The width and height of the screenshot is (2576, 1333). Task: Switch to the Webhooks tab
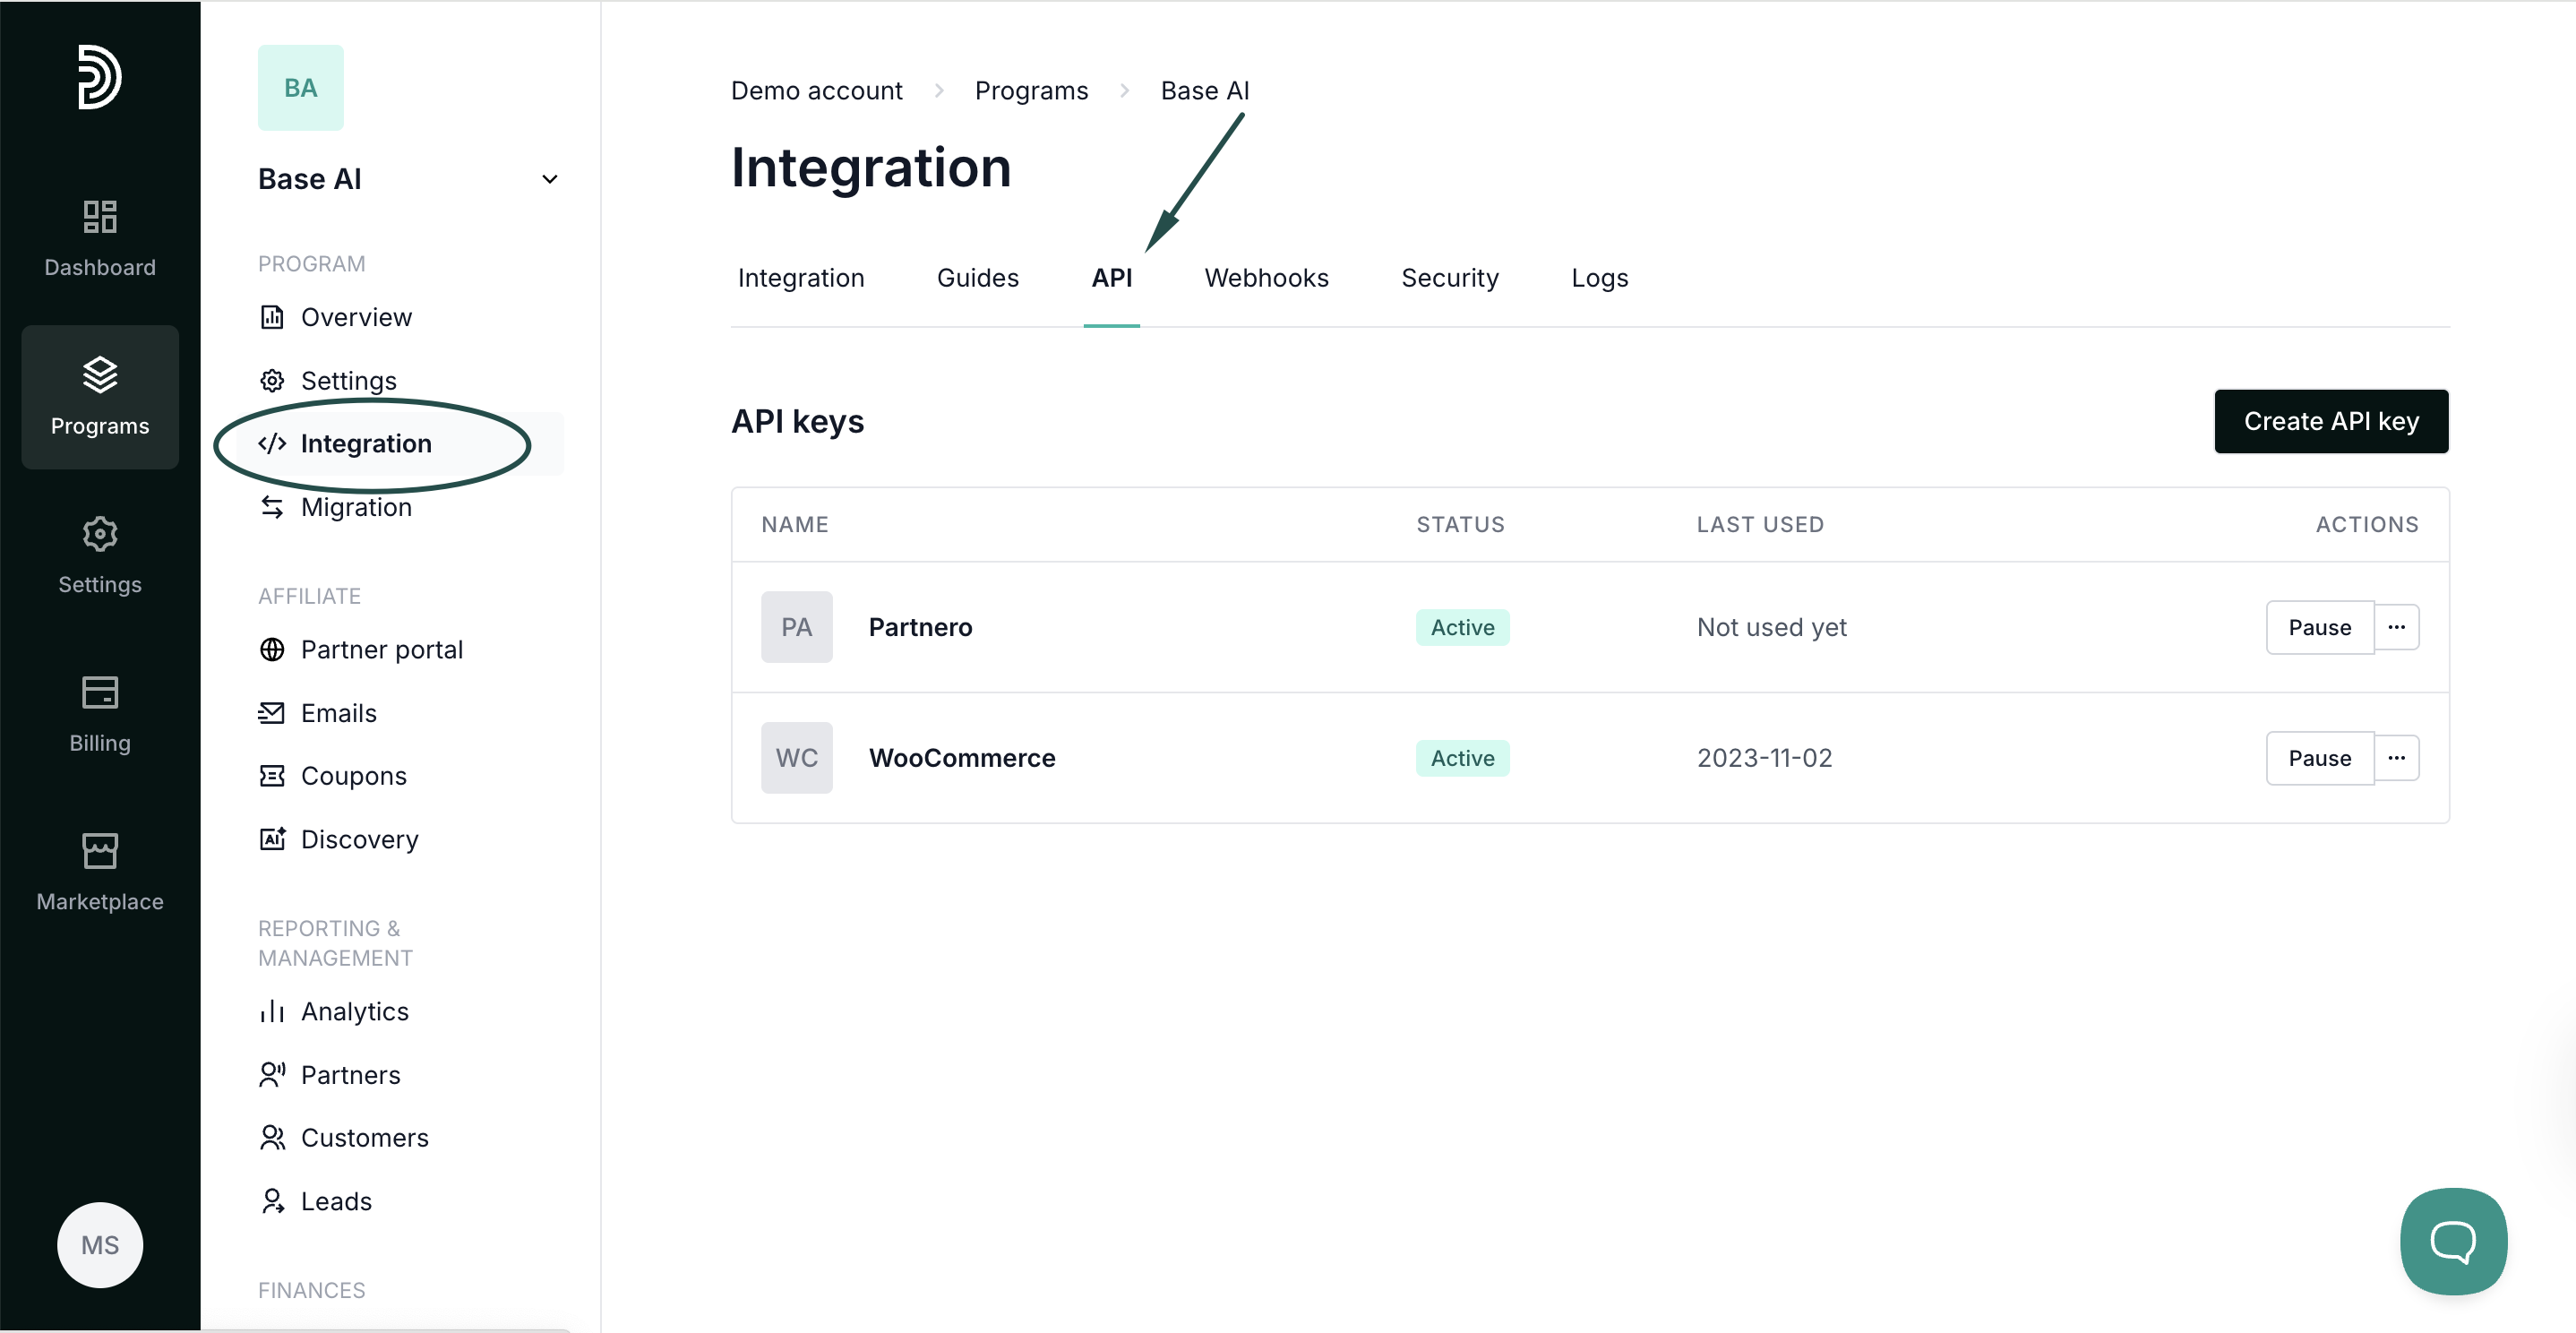coord(1266,278)
